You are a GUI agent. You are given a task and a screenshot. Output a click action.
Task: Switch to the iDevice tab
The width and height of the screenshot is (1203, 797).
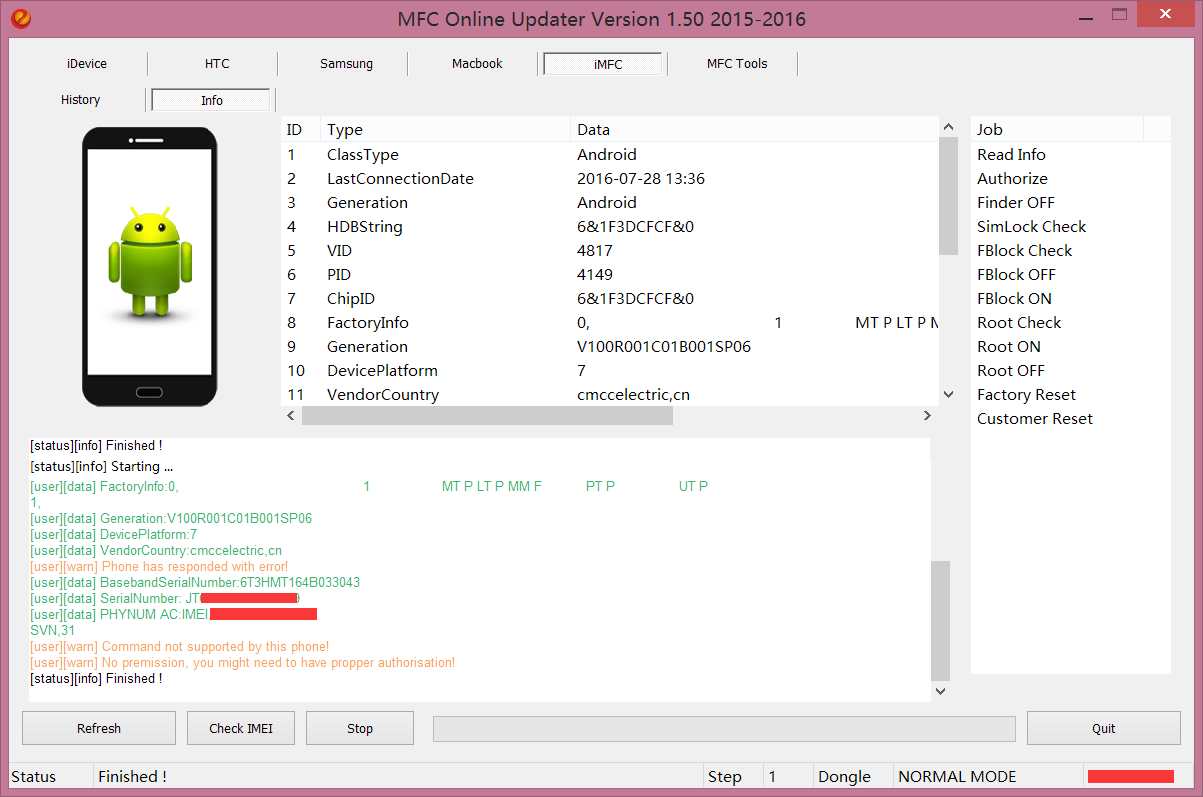click(87, 64)
